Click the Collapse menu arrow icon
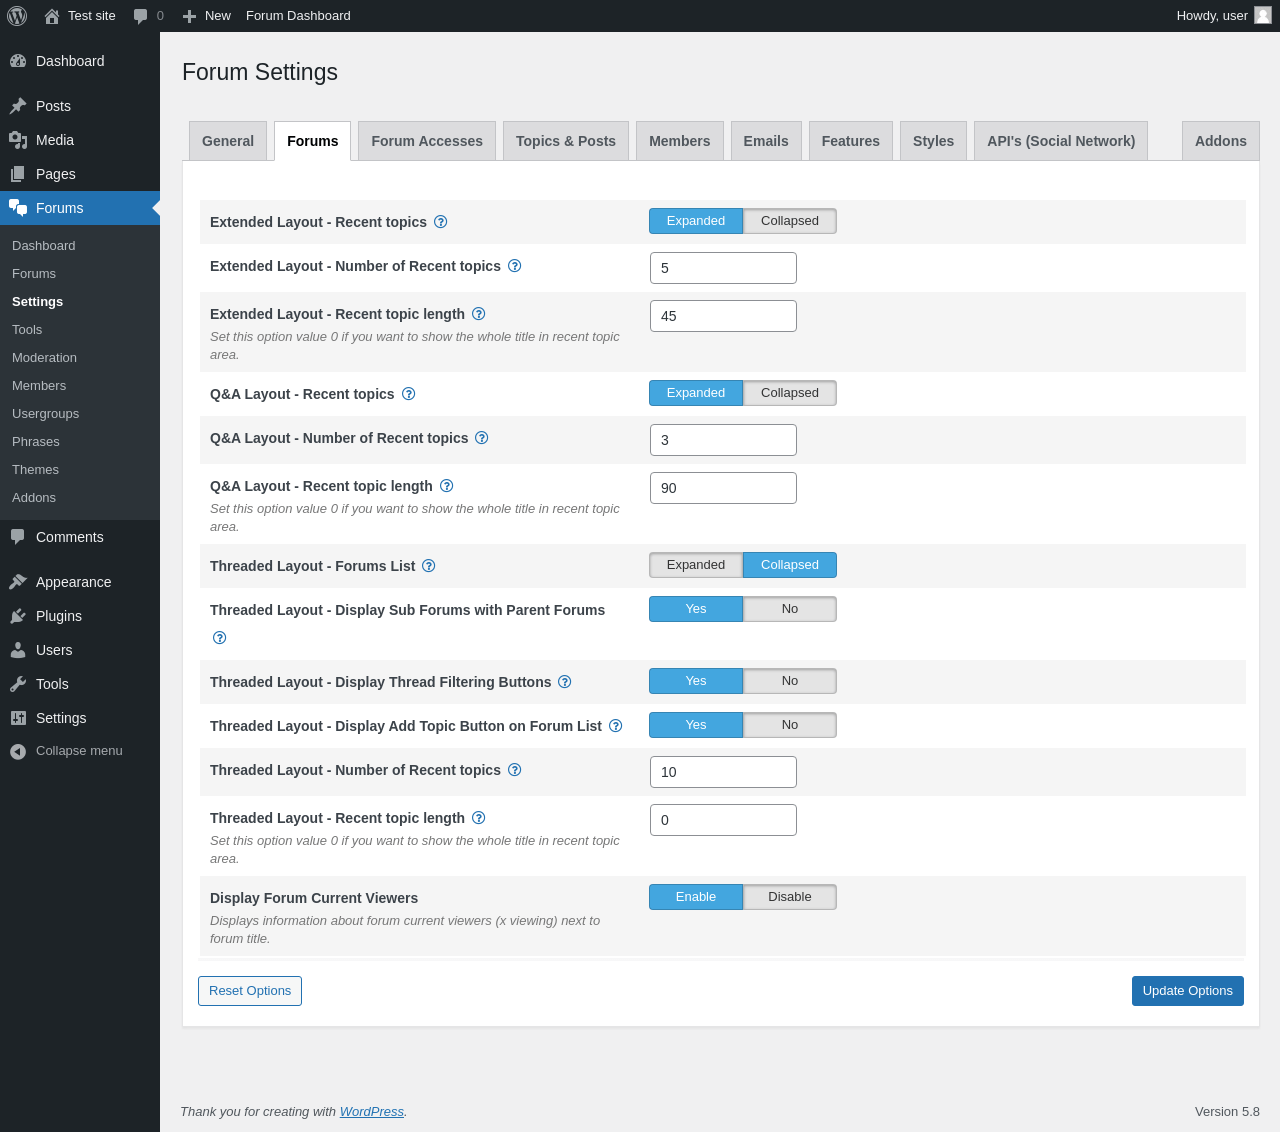 pos(18,751)
